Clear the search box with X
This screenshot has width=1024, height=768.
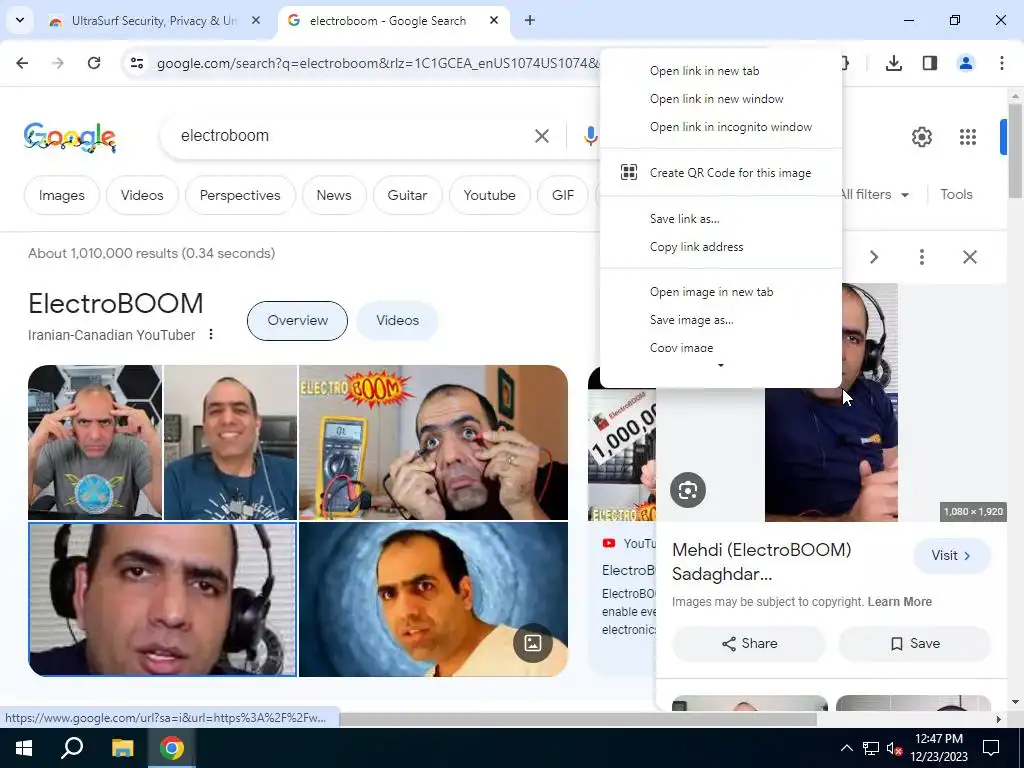(x=541, y=136)
